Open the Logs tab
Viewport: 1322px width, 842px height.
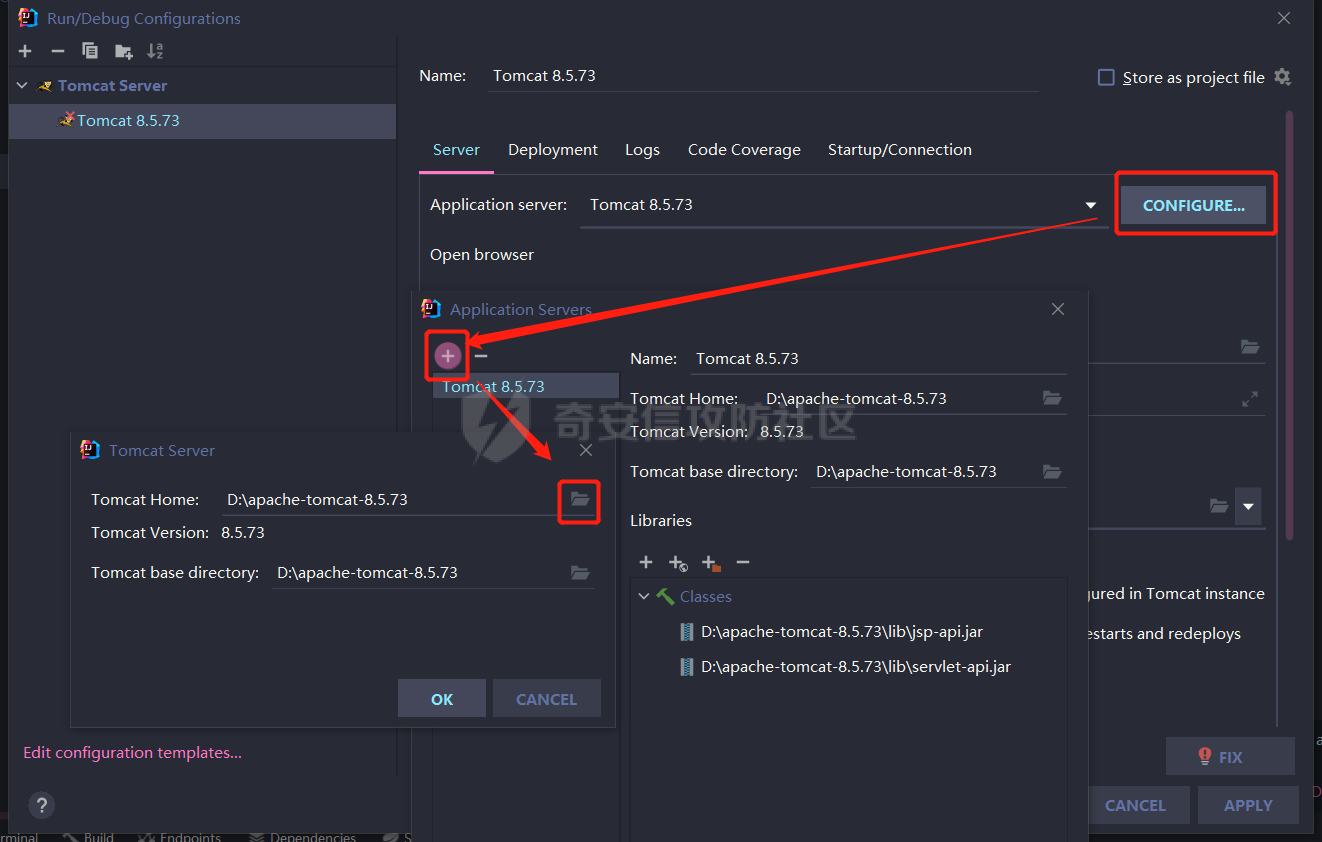tap(642, 150)
